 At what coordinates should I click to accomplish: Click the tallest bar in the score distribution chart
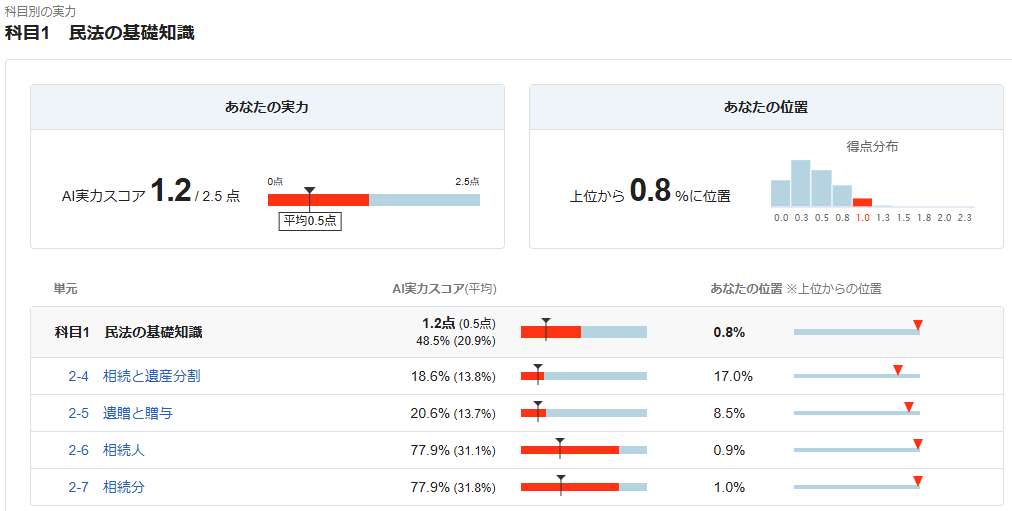click(800, 183)
